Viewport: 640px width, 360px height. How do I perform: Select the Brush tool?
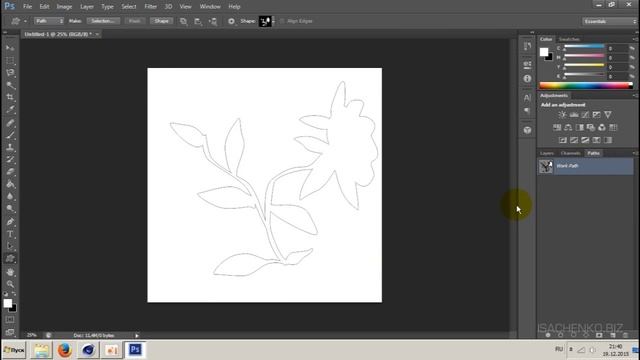coord(10,135)
